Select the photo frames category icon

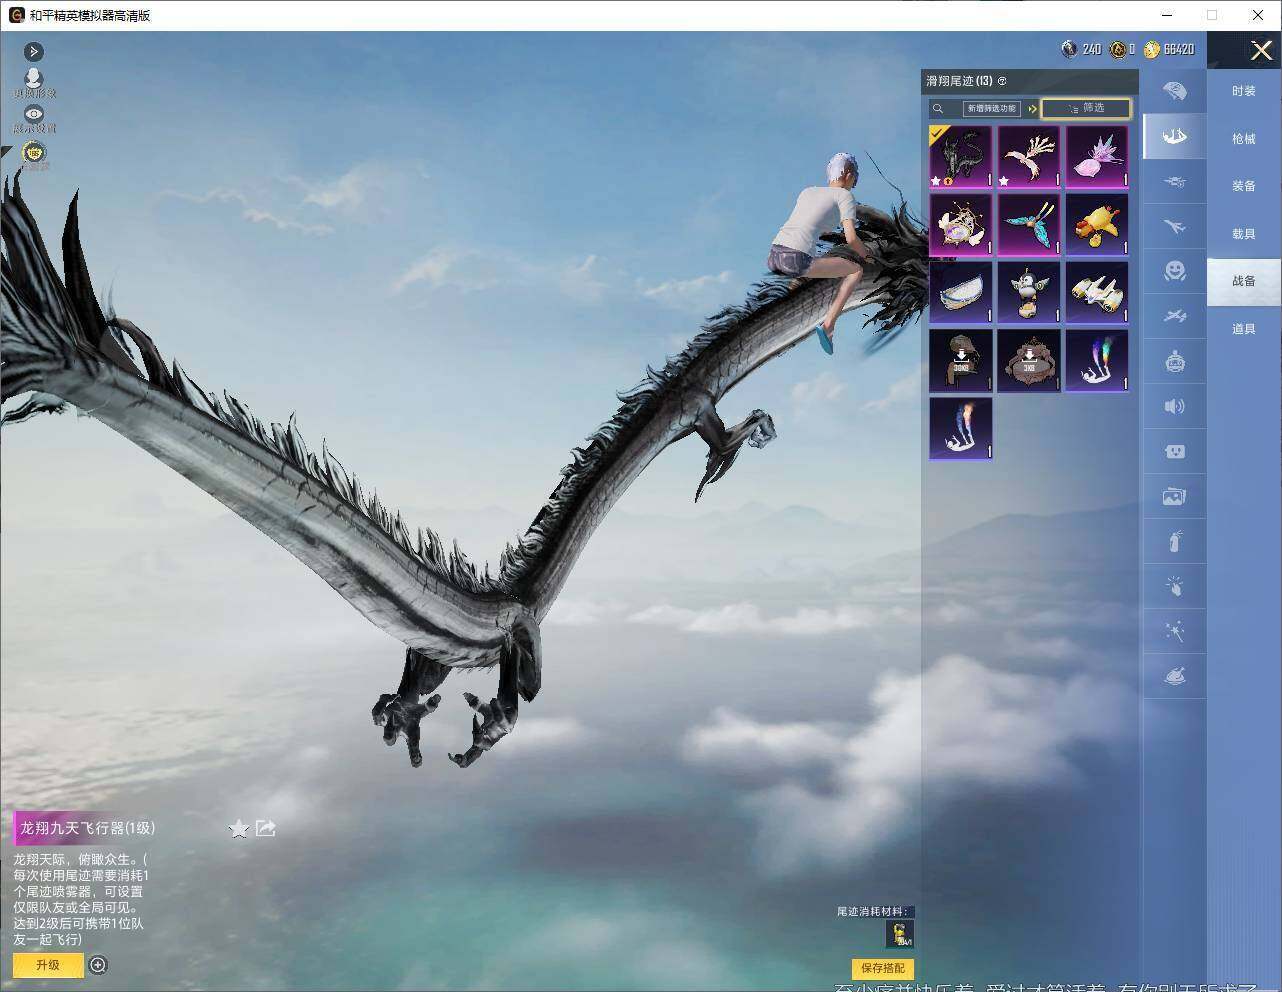point(1175,496)
